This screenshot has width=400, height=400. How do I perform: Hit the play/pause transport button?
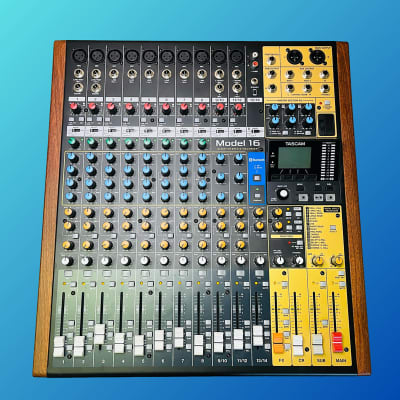click(319, 197)
